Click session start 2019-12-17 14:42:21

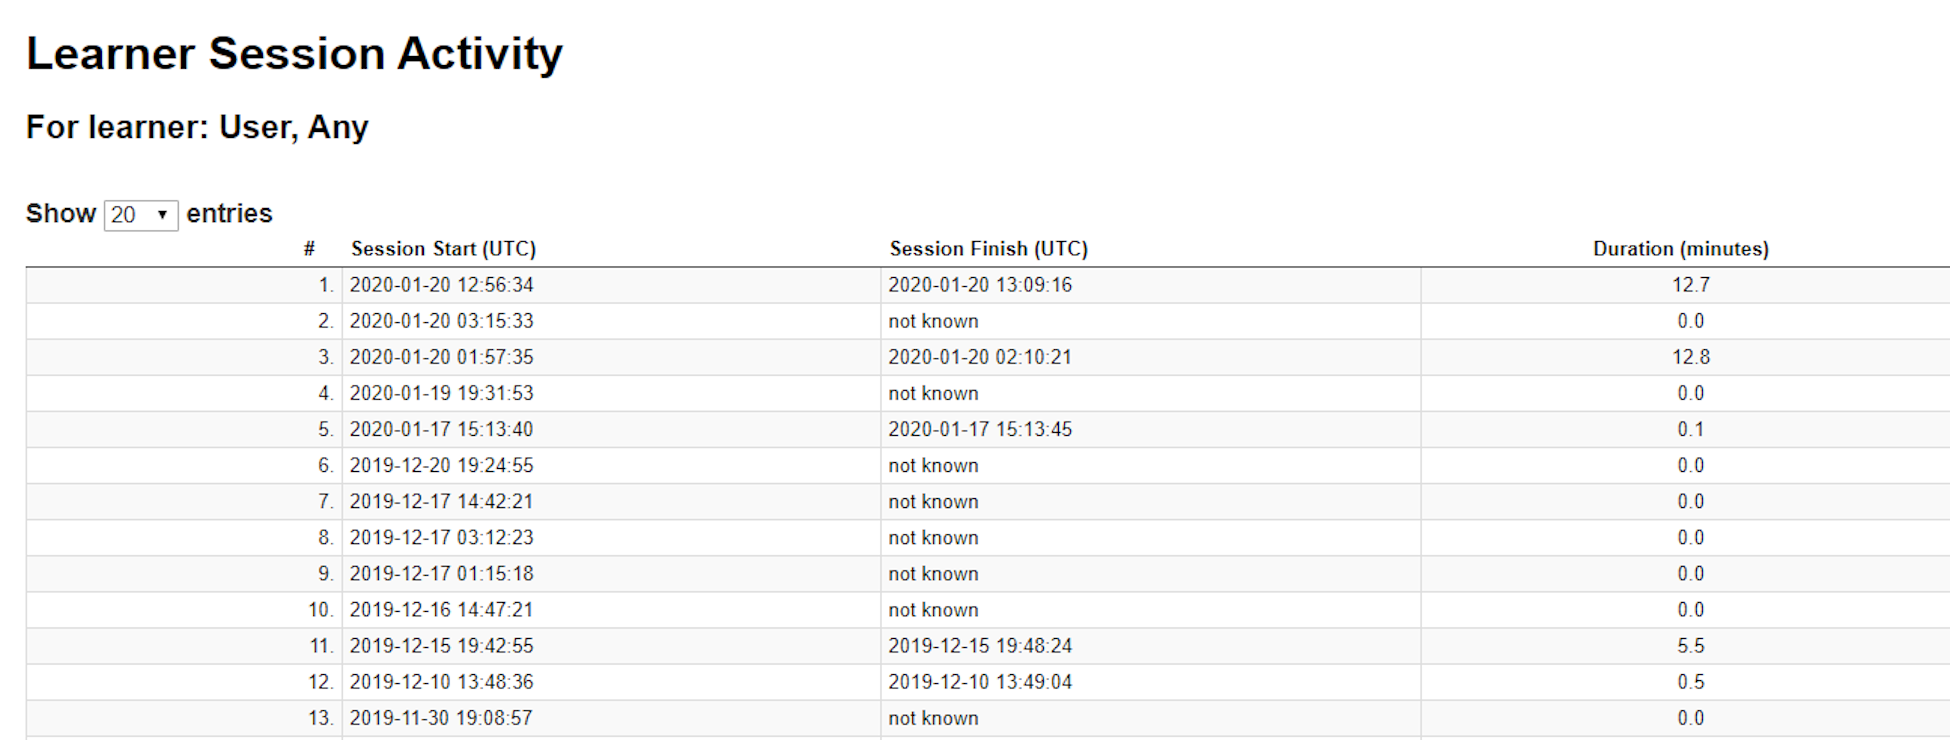pos(441,501)
